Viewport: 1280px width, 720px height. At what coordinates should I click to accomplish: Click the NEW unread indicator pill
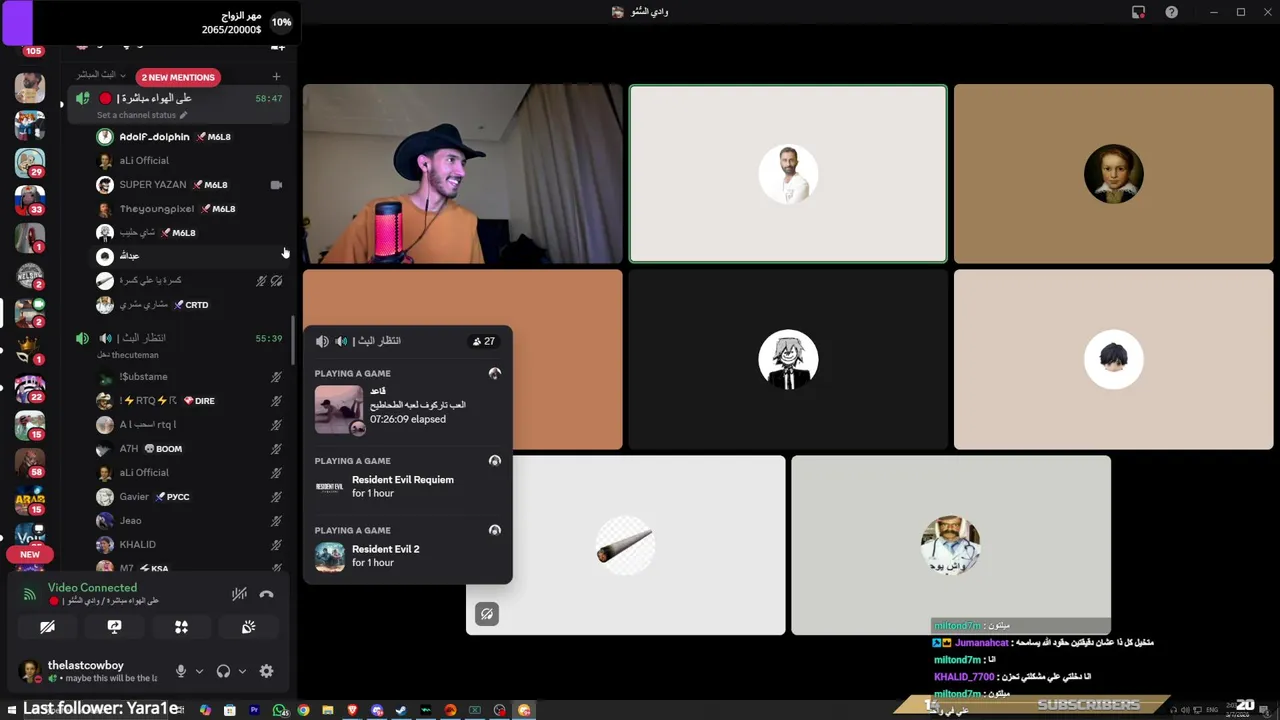pyautogui.click(x=30, y=554)
